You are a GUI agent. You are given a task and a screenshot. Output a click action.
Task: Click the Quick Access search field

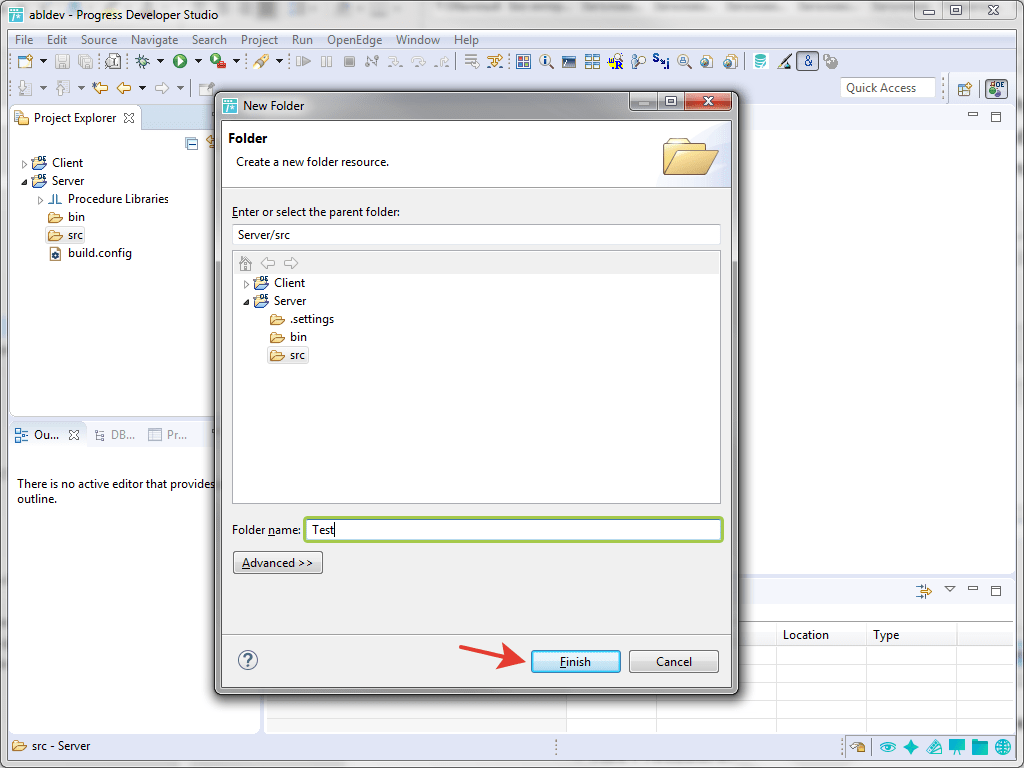(x=888, y=88)
